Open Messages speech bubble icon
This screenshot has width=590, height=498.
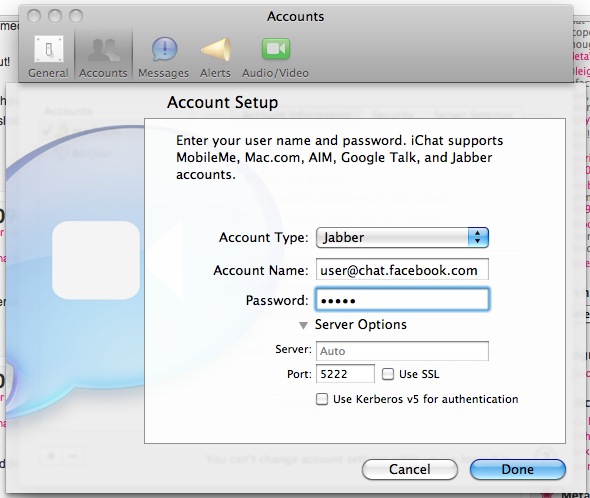pos(164,49)
